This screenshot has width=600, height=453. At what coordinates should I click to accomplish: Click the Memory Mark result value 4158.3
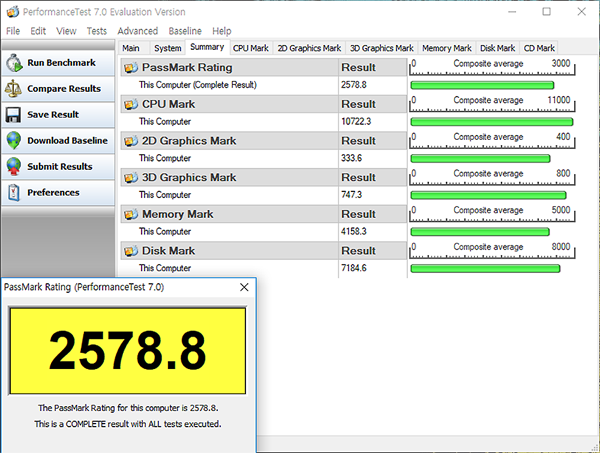coord(354,231)
